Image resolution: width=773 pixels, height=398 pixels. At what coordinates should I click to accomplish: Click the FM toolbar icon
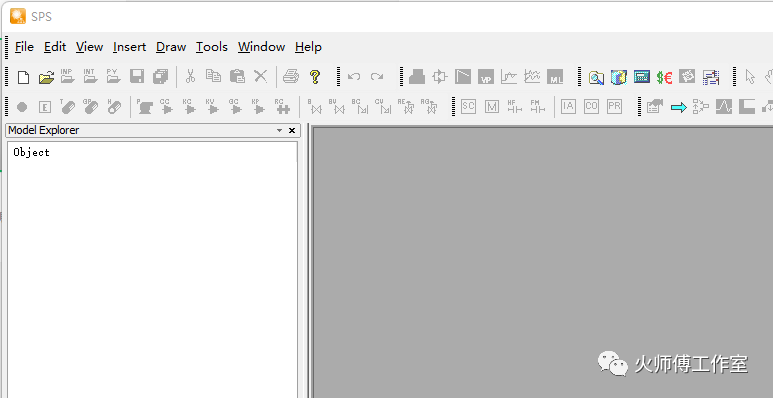pos(538,106)
